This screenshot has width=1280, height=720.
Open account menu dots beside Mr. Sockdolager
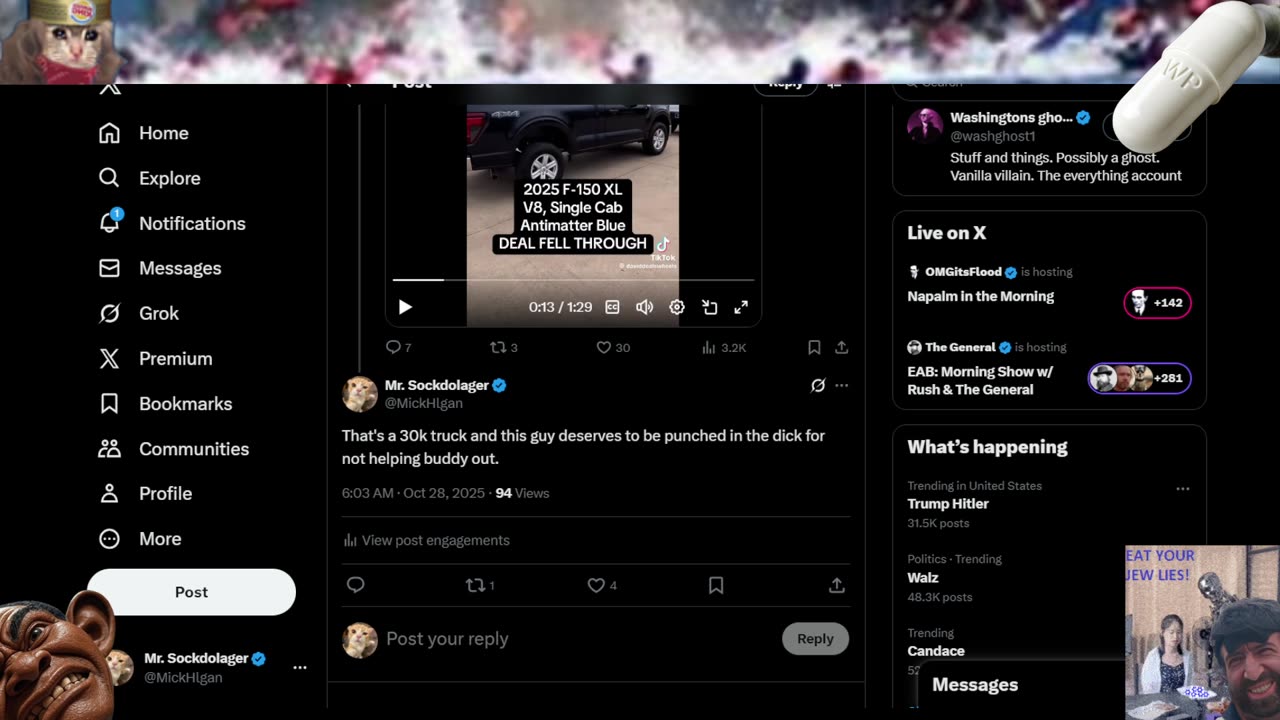tap(299, 667)
